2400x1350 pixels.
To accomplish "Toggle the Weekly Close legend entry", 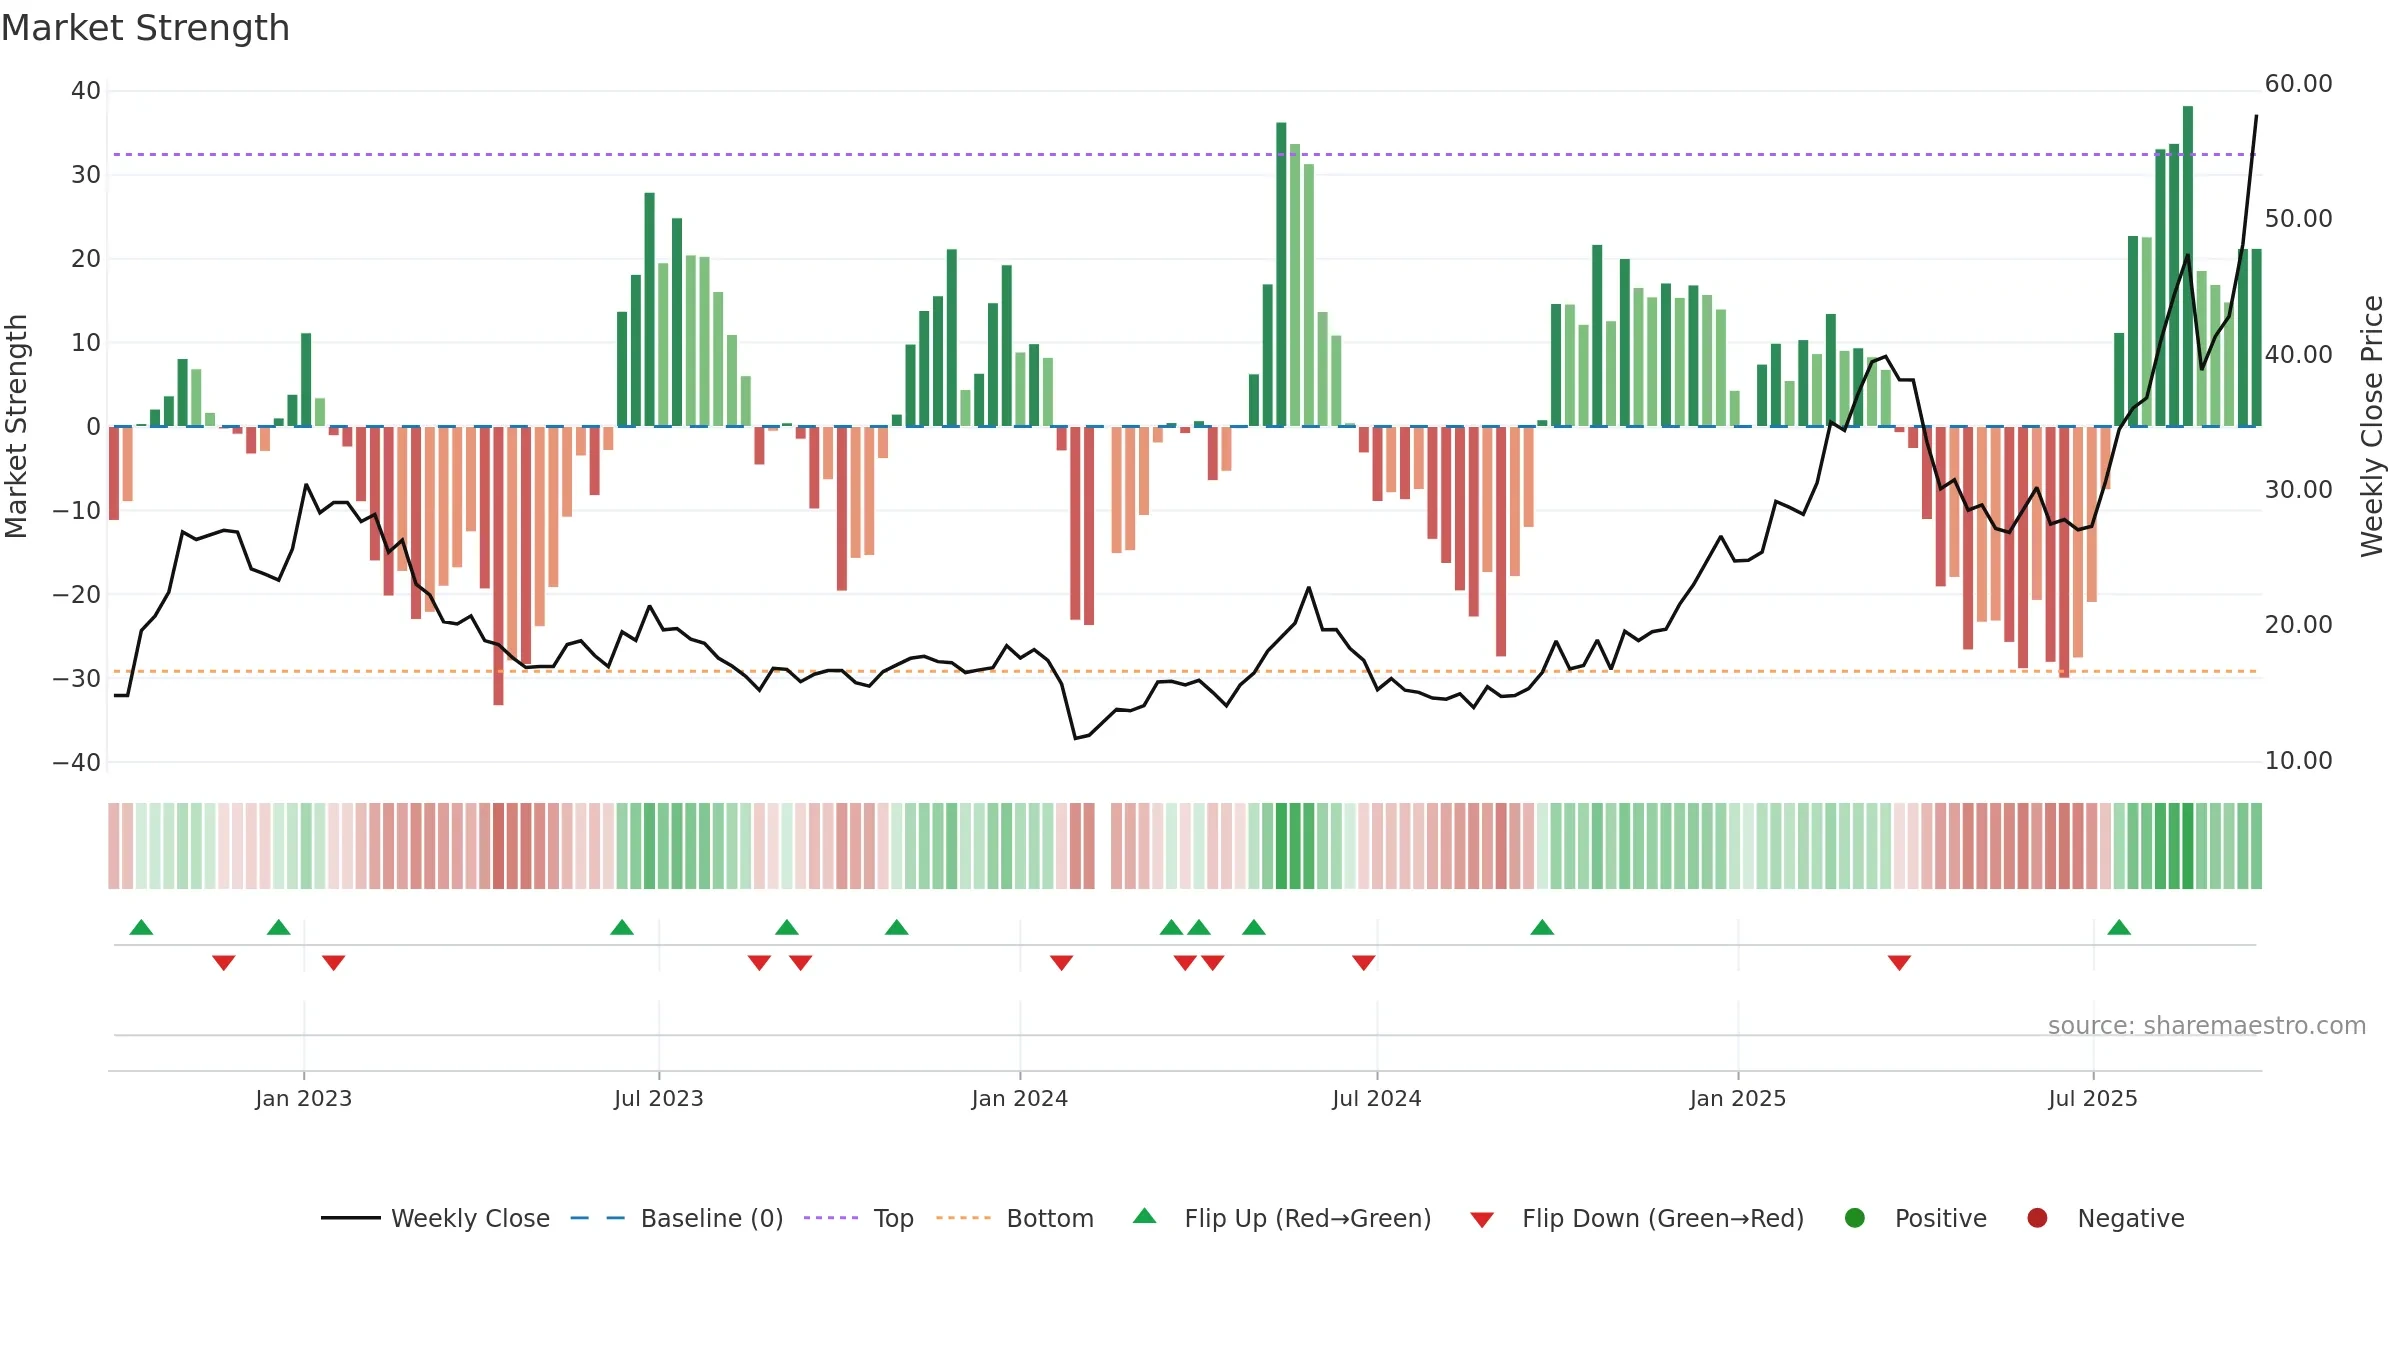I will tap(435, 1218).
